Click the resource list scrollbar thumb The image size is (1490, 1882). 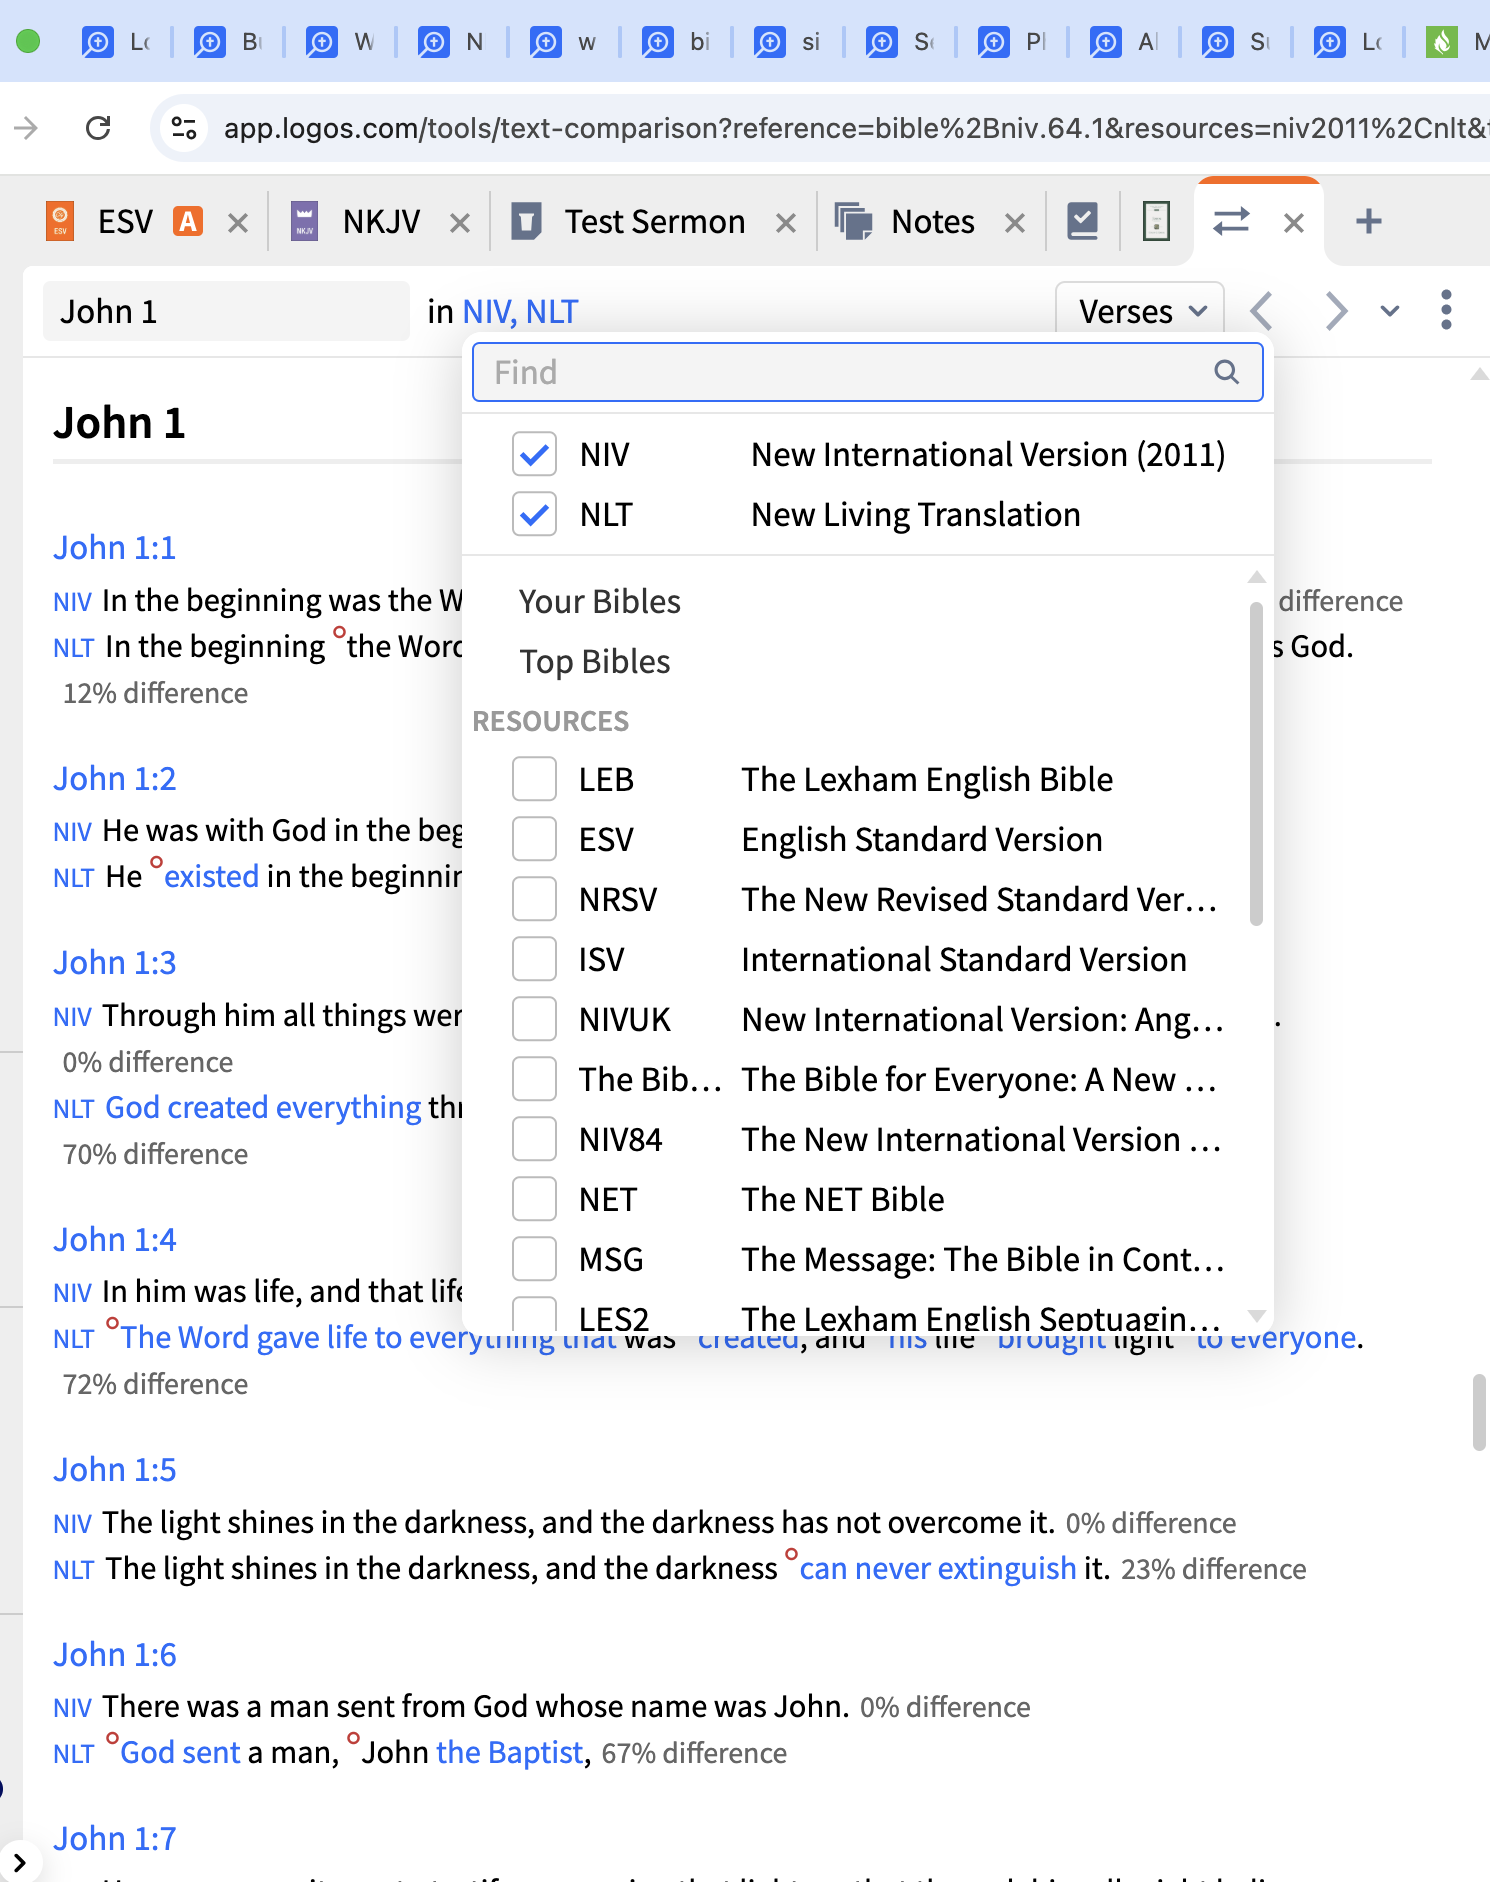pos(1257,764)
